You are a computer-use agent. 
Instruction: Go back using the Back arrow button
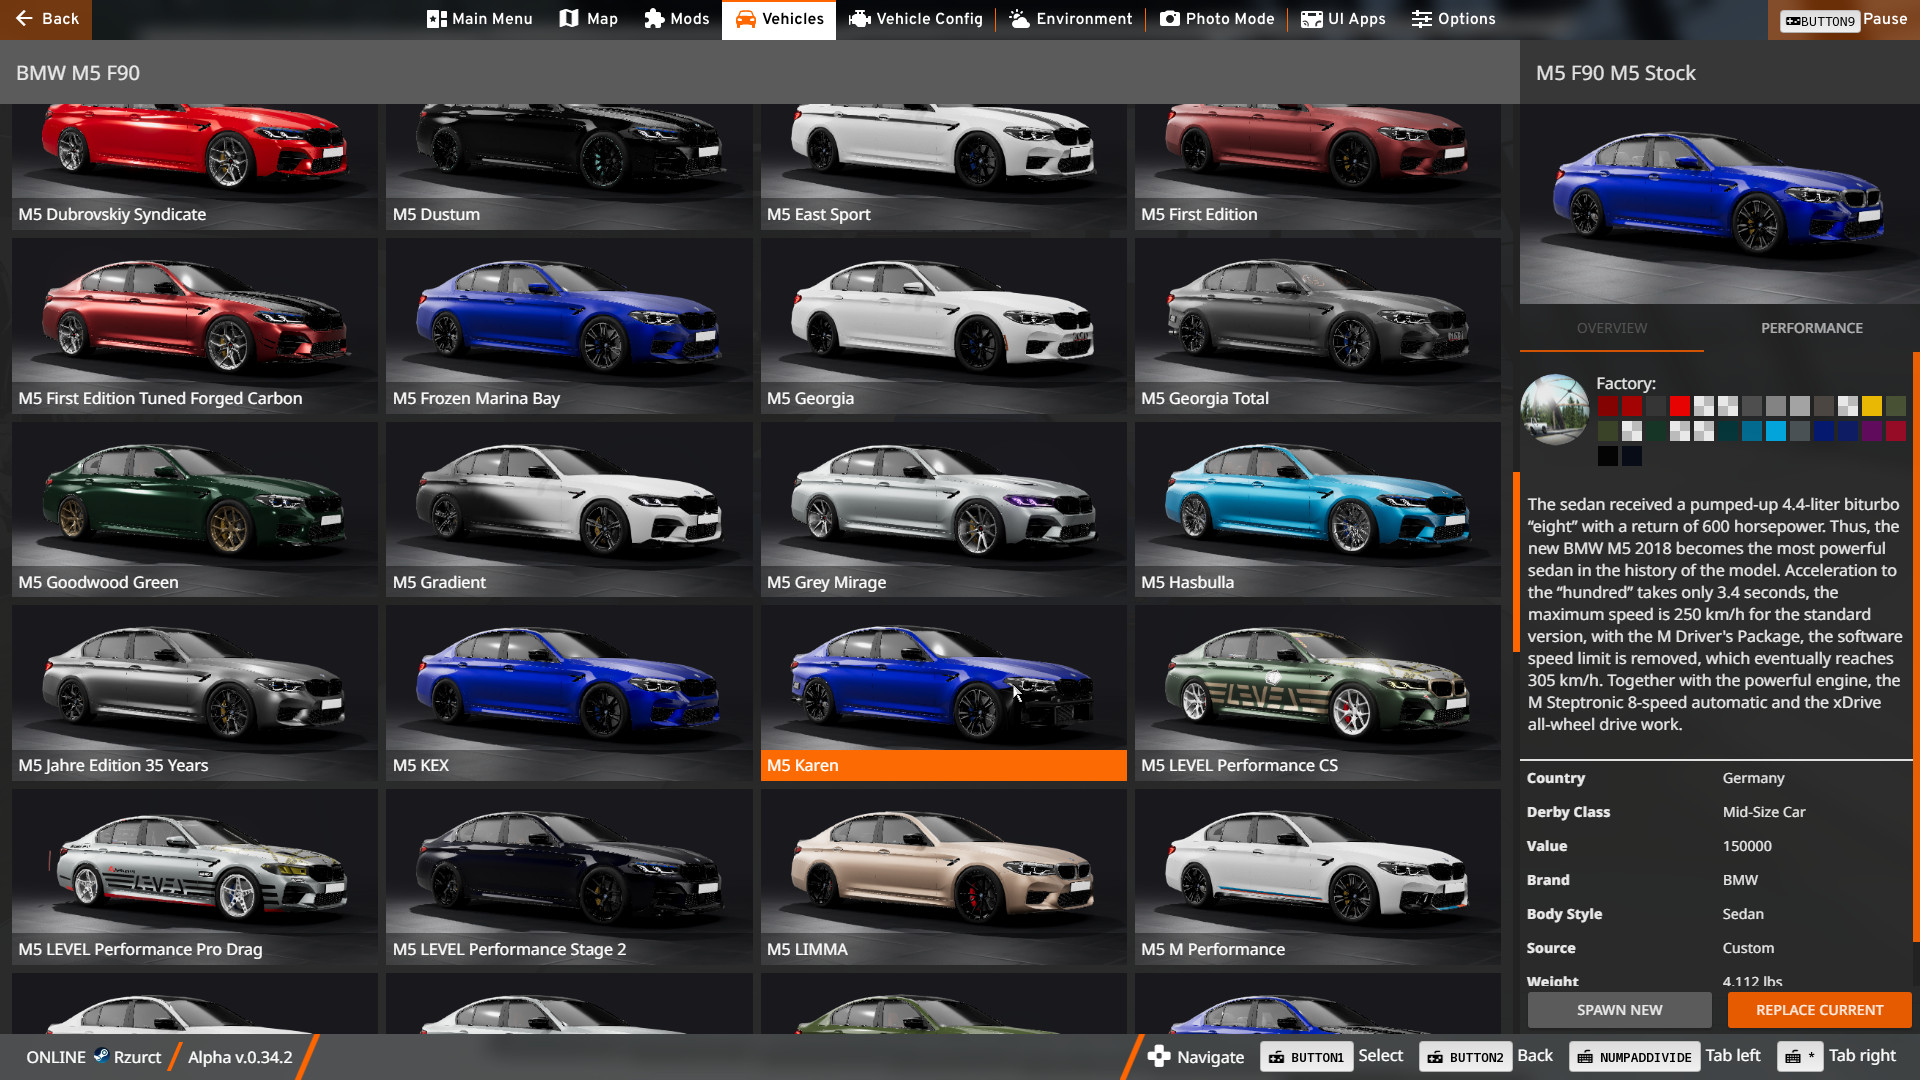click(x=46, y=19)
